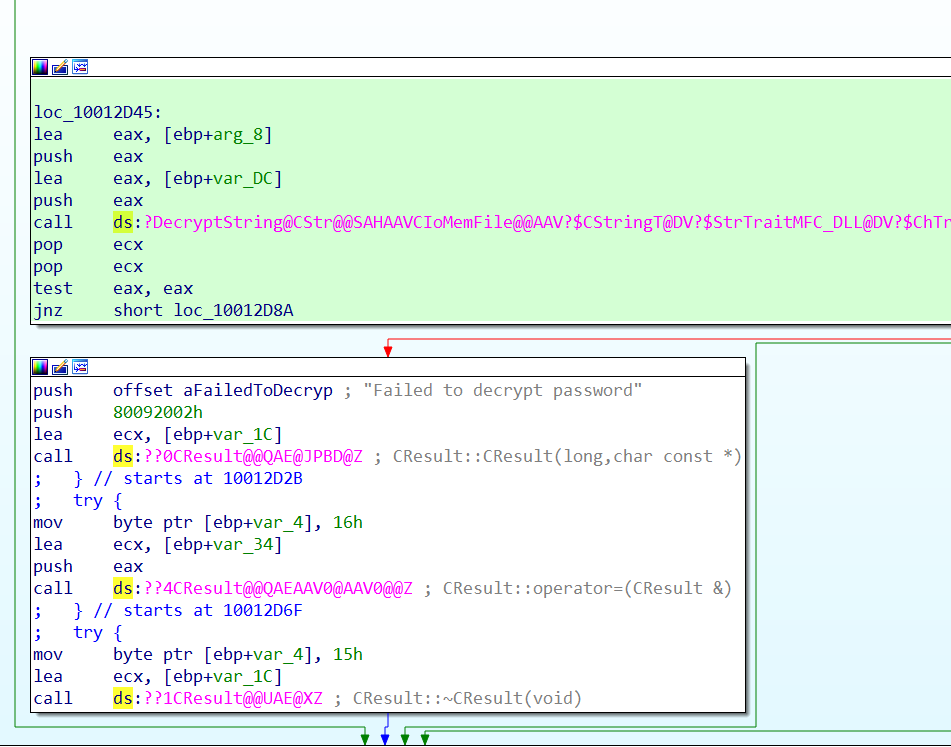Click edit-pencil icon on Failed-to-decrypt block
The height and width of the screenshot is (747, 951).
coord(60,367)
